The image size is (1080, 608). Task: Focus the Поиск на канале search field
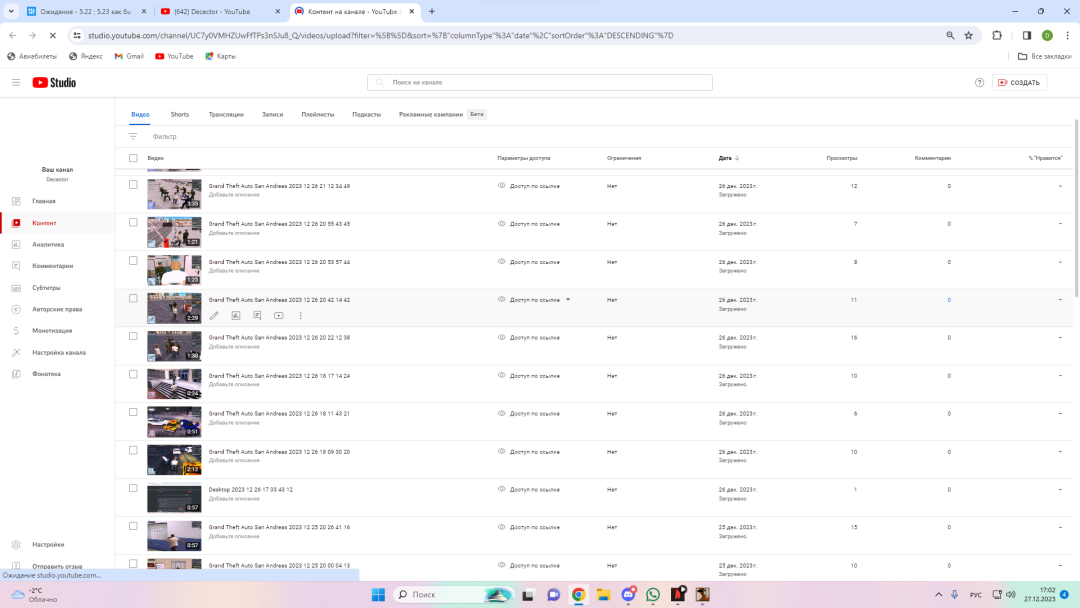pos(539,82)
